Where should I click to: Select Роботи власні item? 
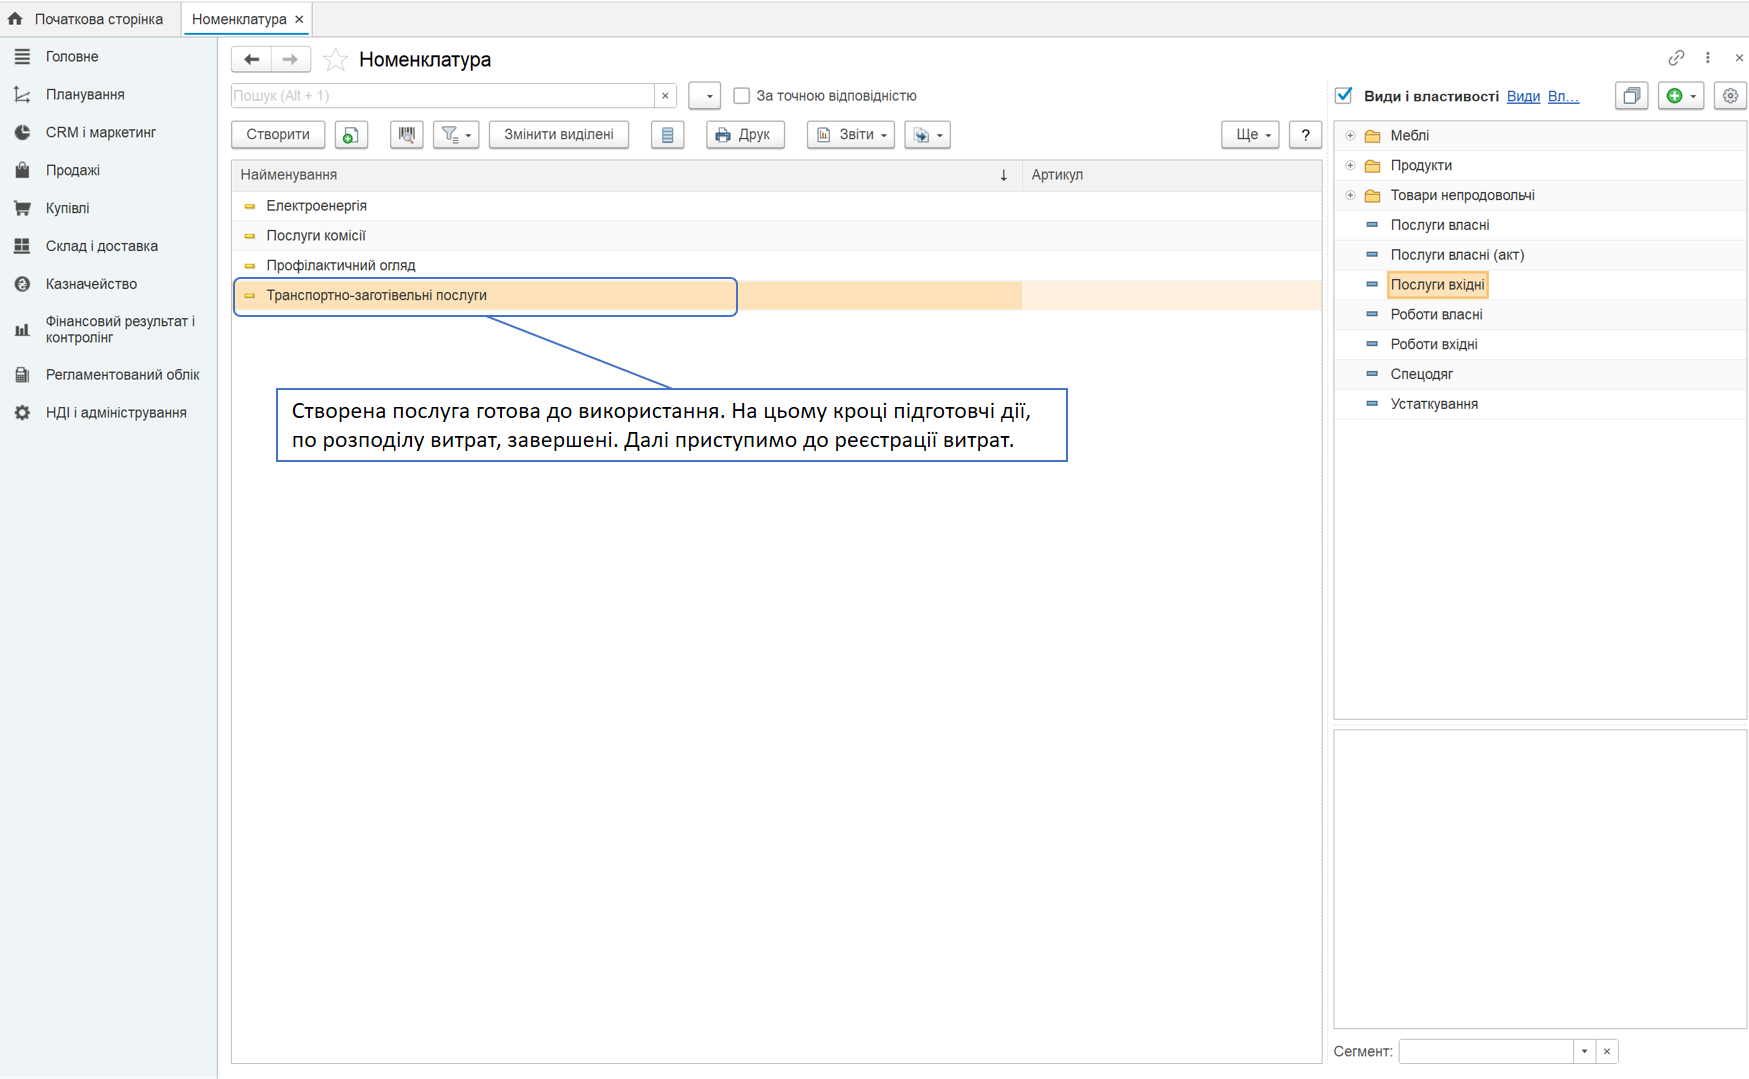pos(1436,315)
